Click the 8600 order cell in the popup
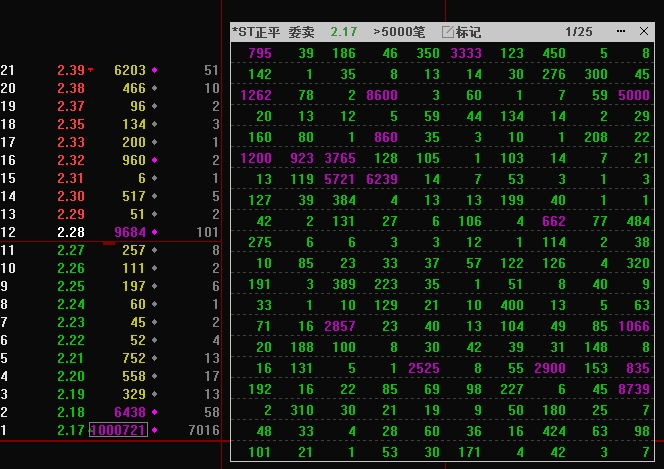Image resolution: width=664 pixels, height=469 pixels. [x=382, y=95]
